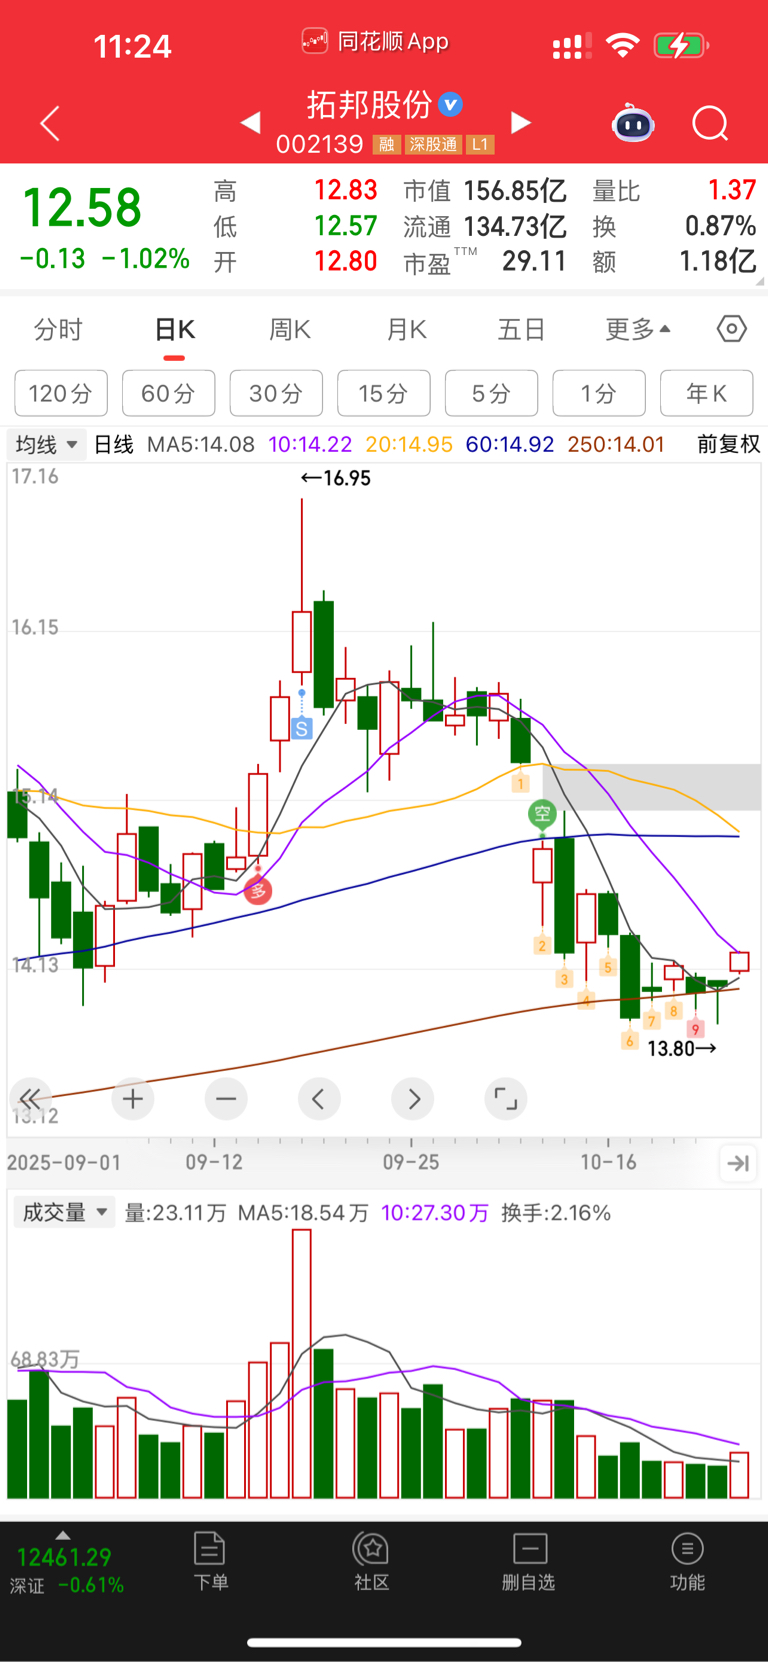Select the 5分 period button
768x1662 pixels.
pyautogui.click(x=491, y=393)
